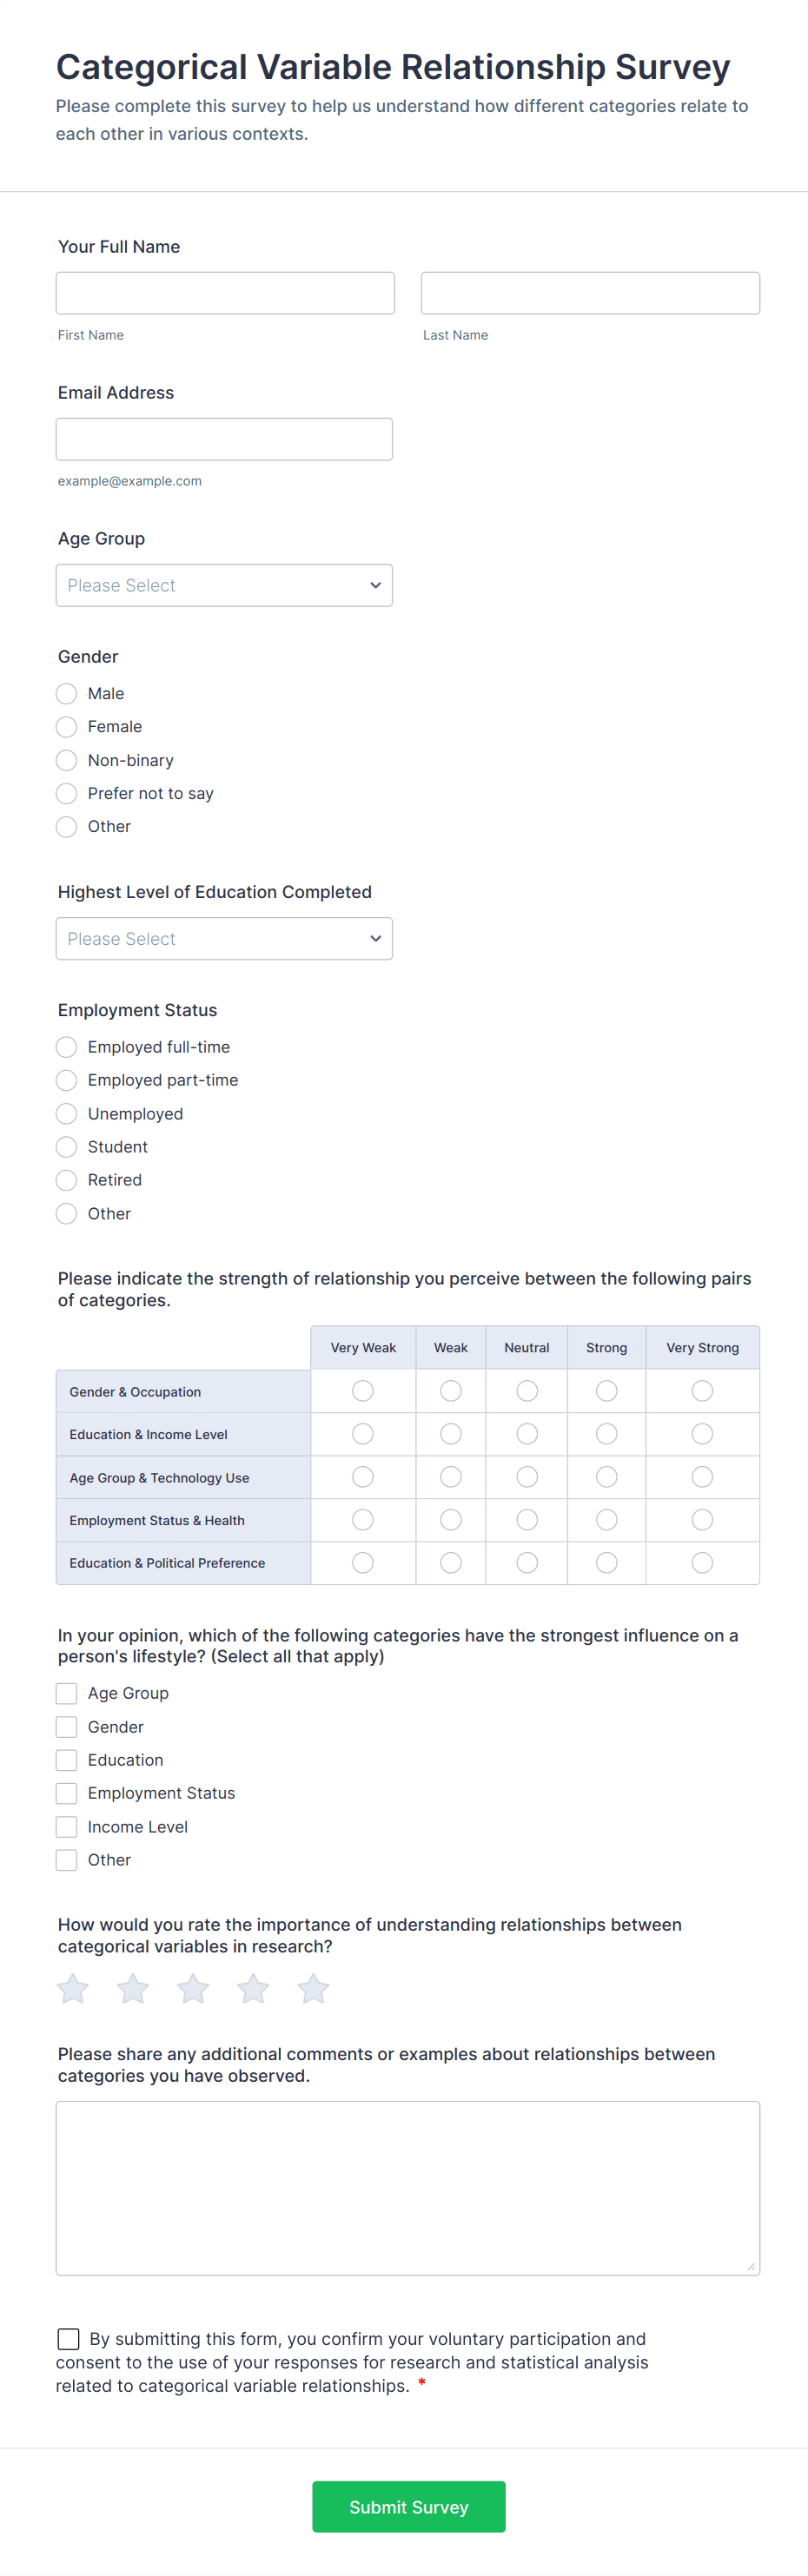Select Non-binary under Gender
The image size is (808, 2576).
(66, 760)
